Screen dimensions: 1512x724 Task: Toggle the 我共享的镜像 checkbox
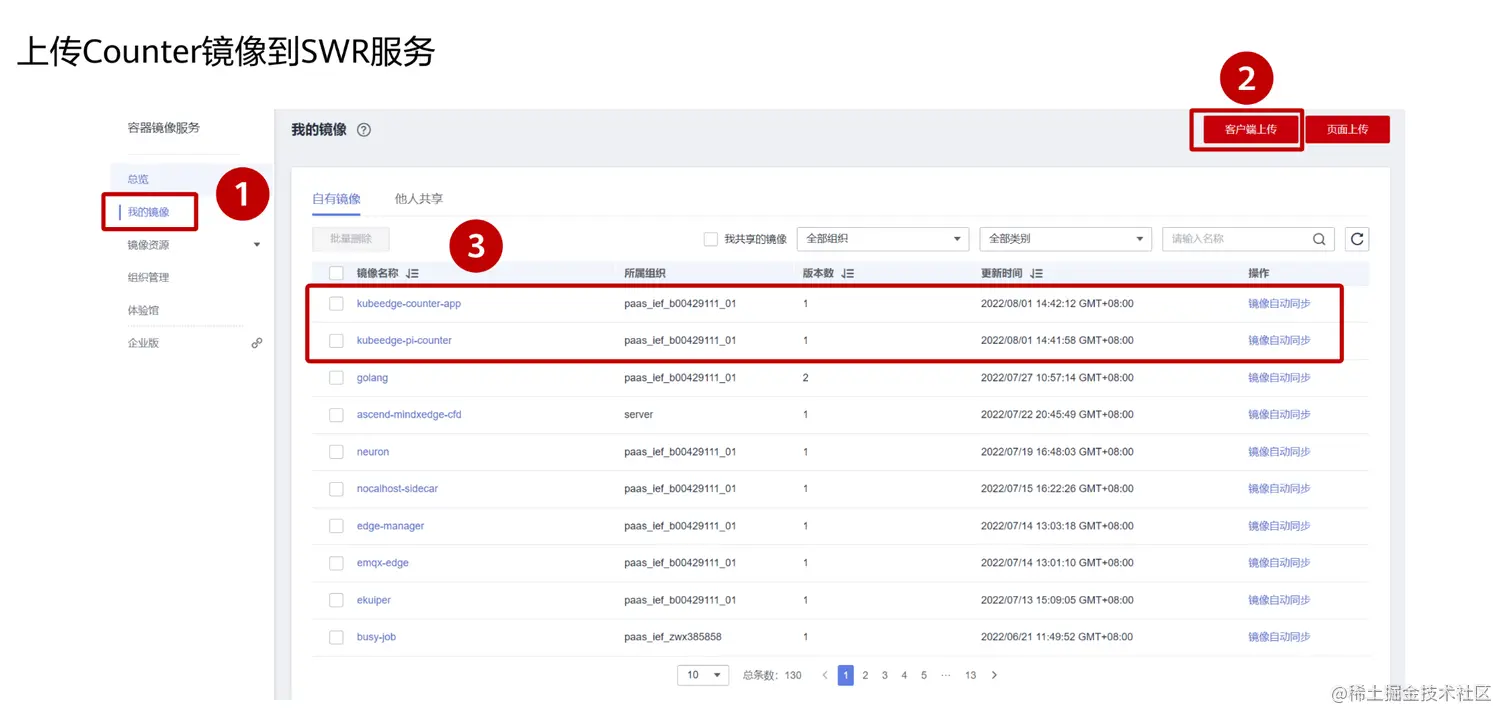click(711, 239)
